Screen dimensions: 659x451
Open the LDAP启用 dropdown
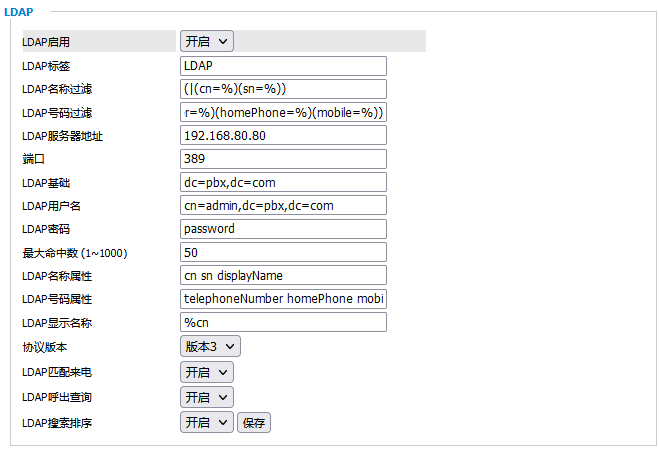(x=206, y=41)
